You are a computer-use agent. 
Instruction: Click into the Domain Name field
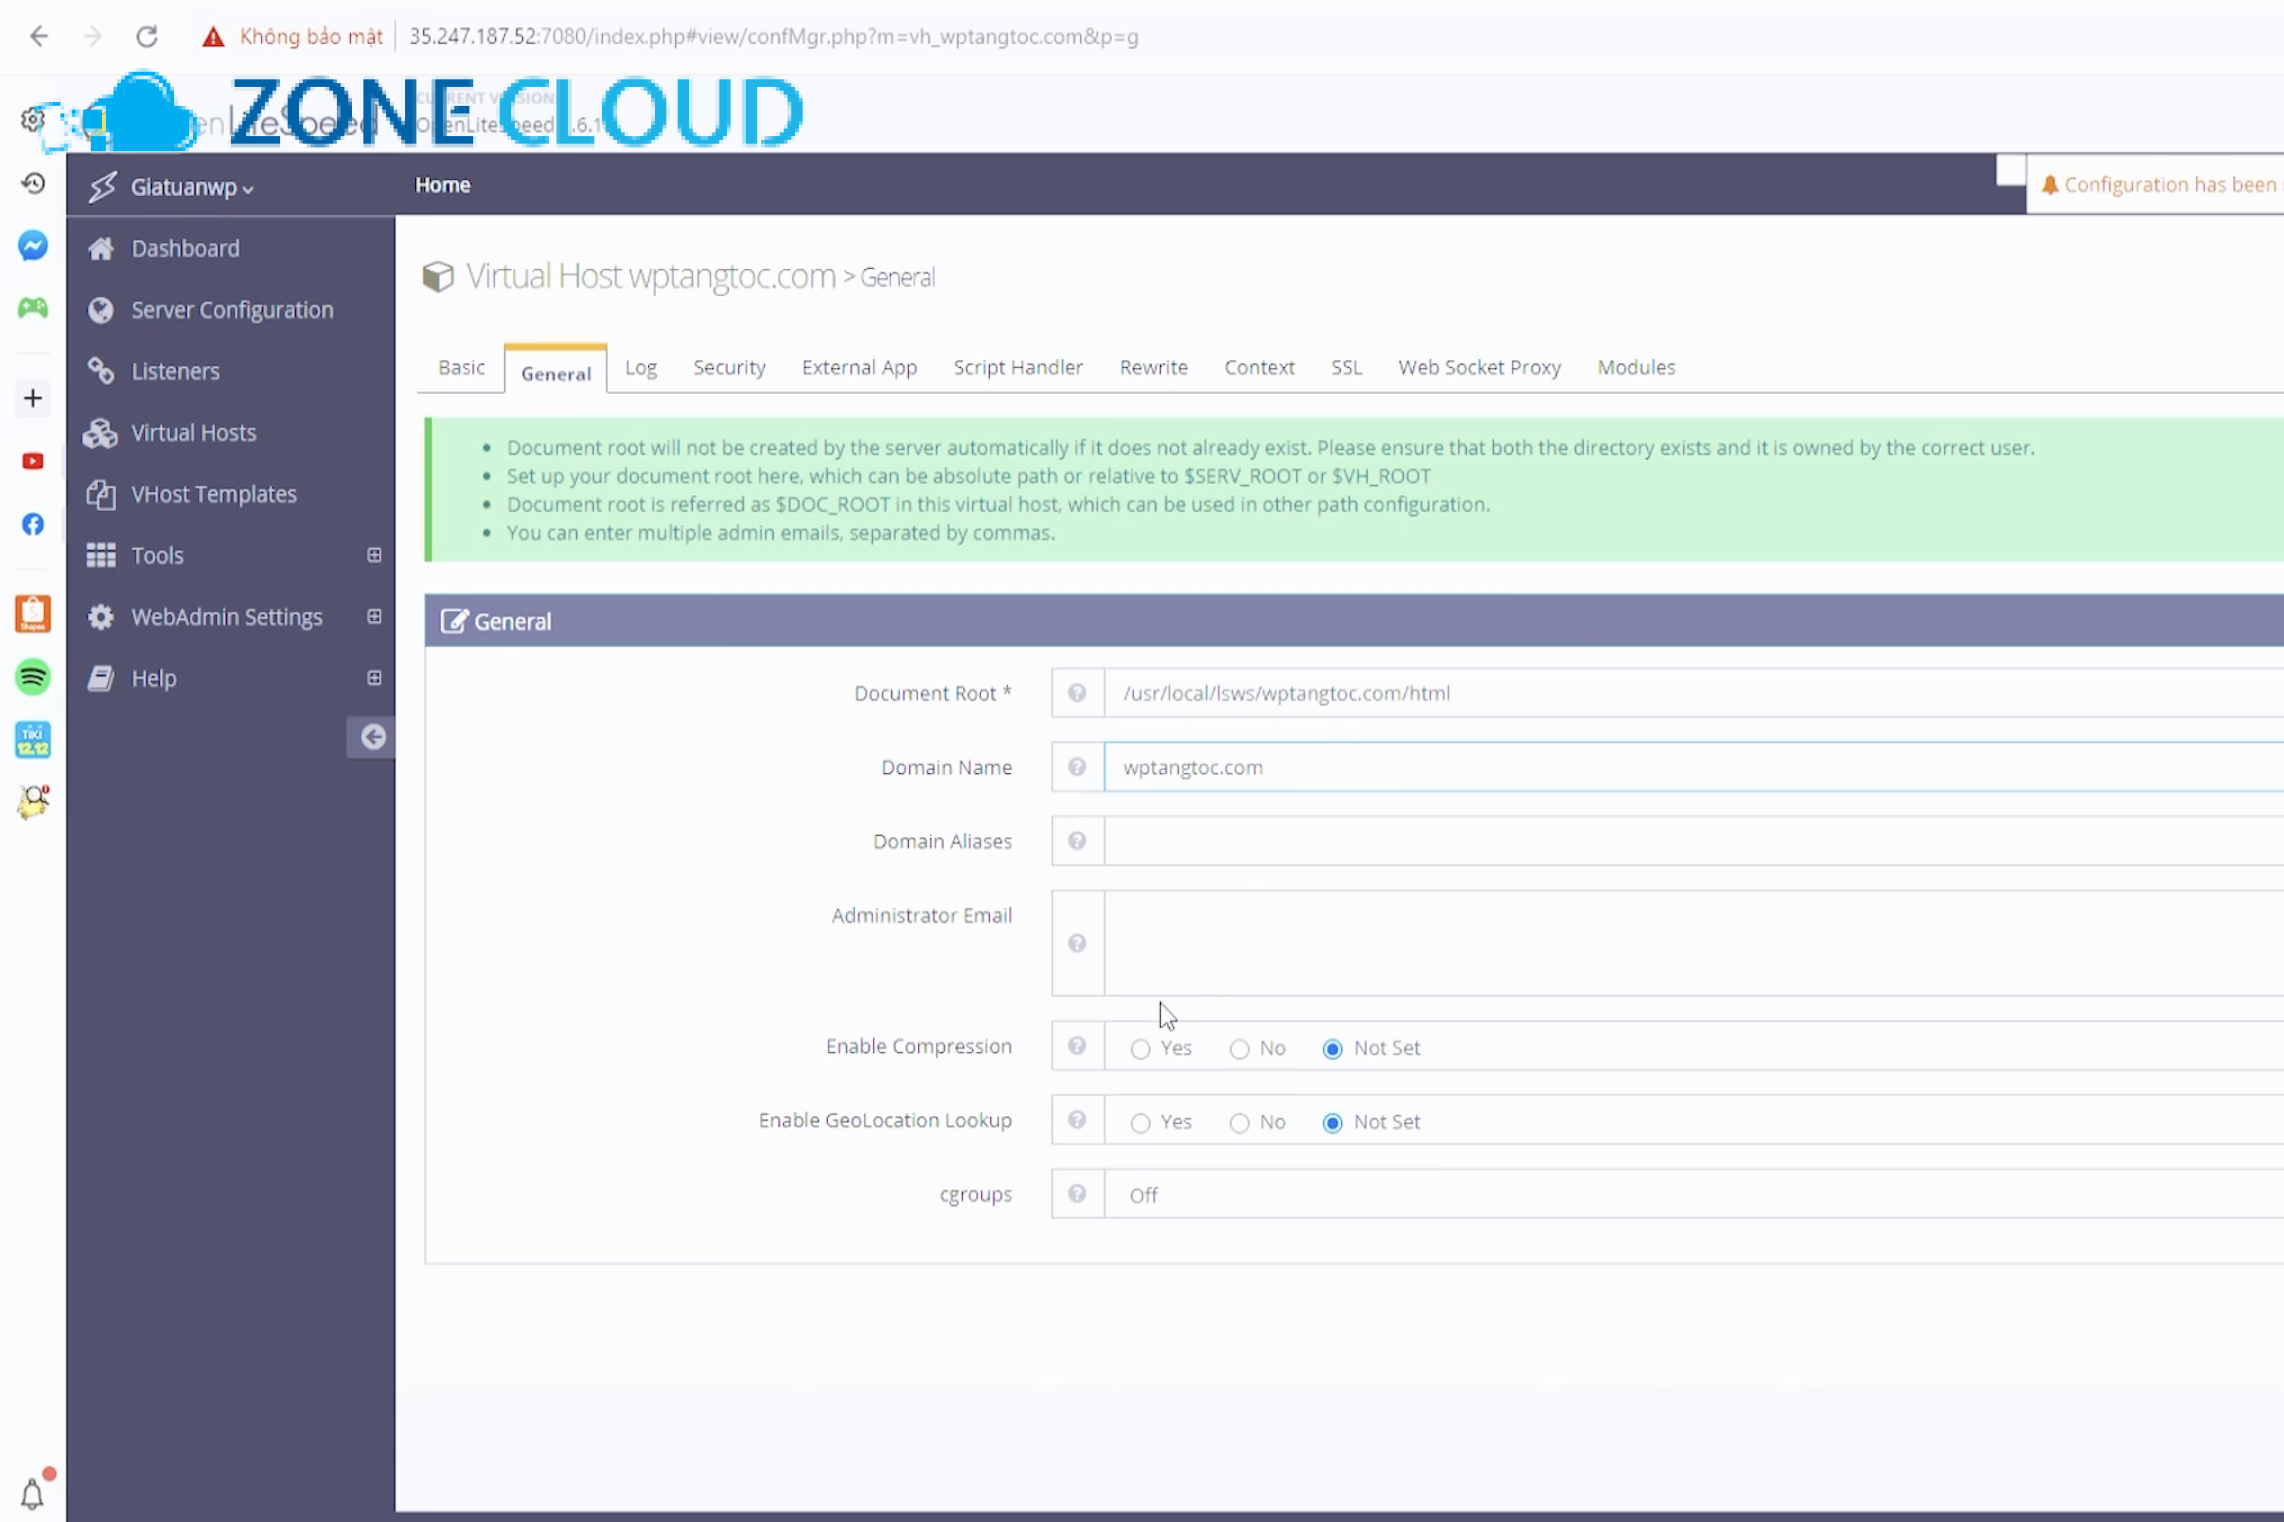pos(1694,767)
